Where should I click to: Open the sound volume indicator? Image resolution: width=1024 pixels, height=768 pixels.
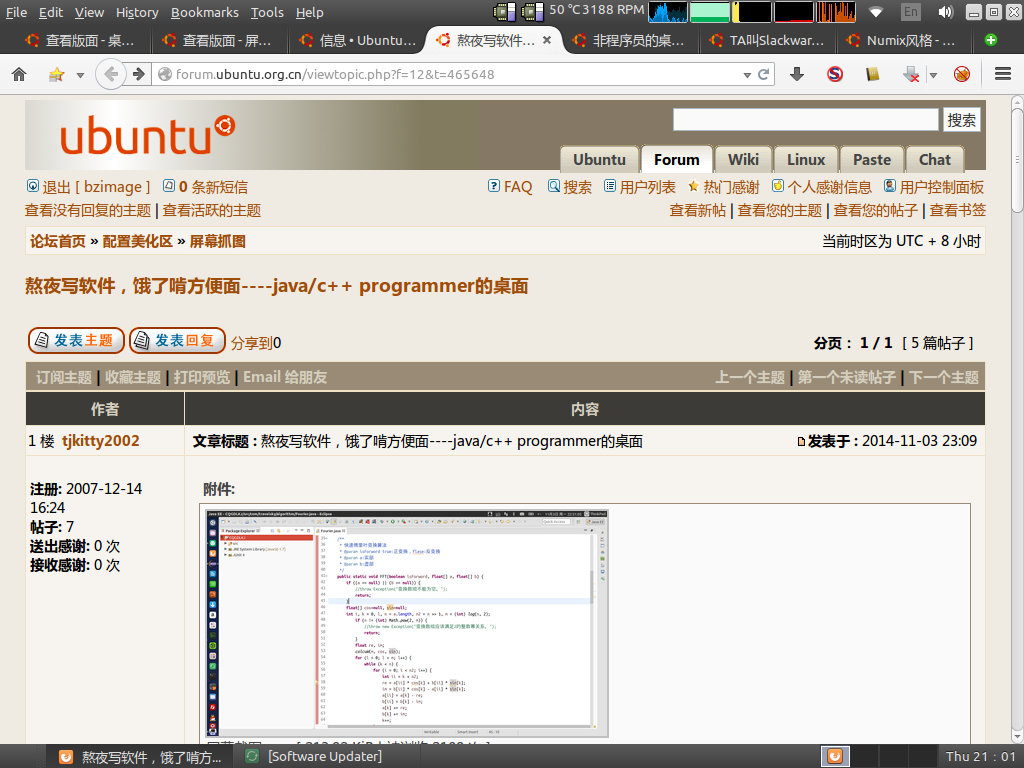(945, 12)
